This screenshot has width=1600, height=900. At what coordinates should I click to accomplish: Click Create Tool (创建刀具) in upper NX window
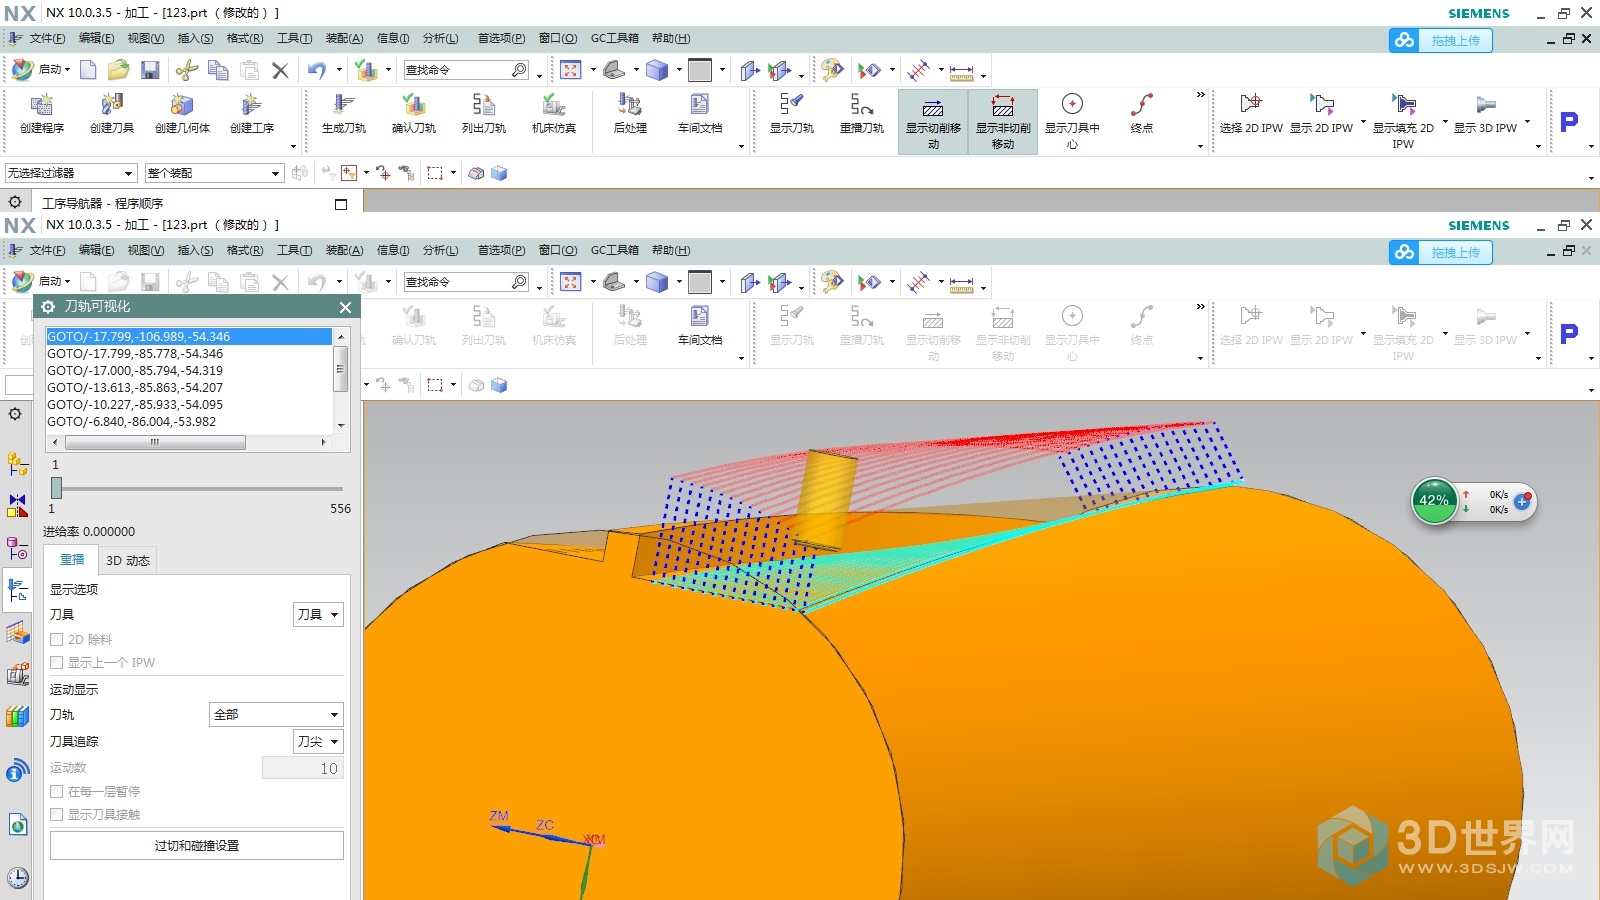(112, 113)
